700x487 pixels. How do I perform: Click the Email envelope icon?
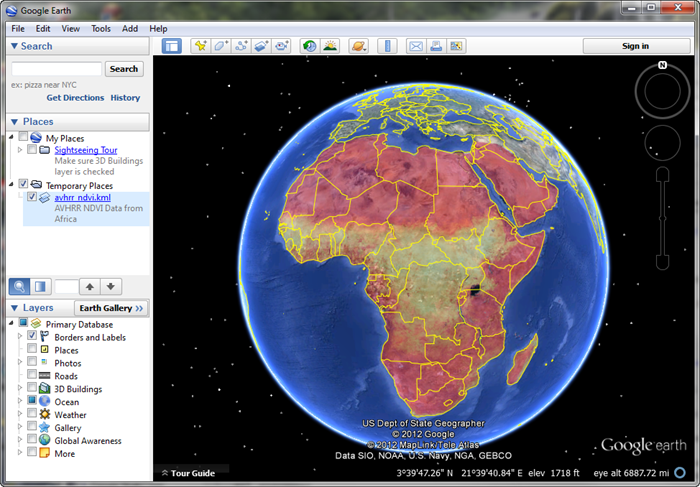click(x=415, y=46)
